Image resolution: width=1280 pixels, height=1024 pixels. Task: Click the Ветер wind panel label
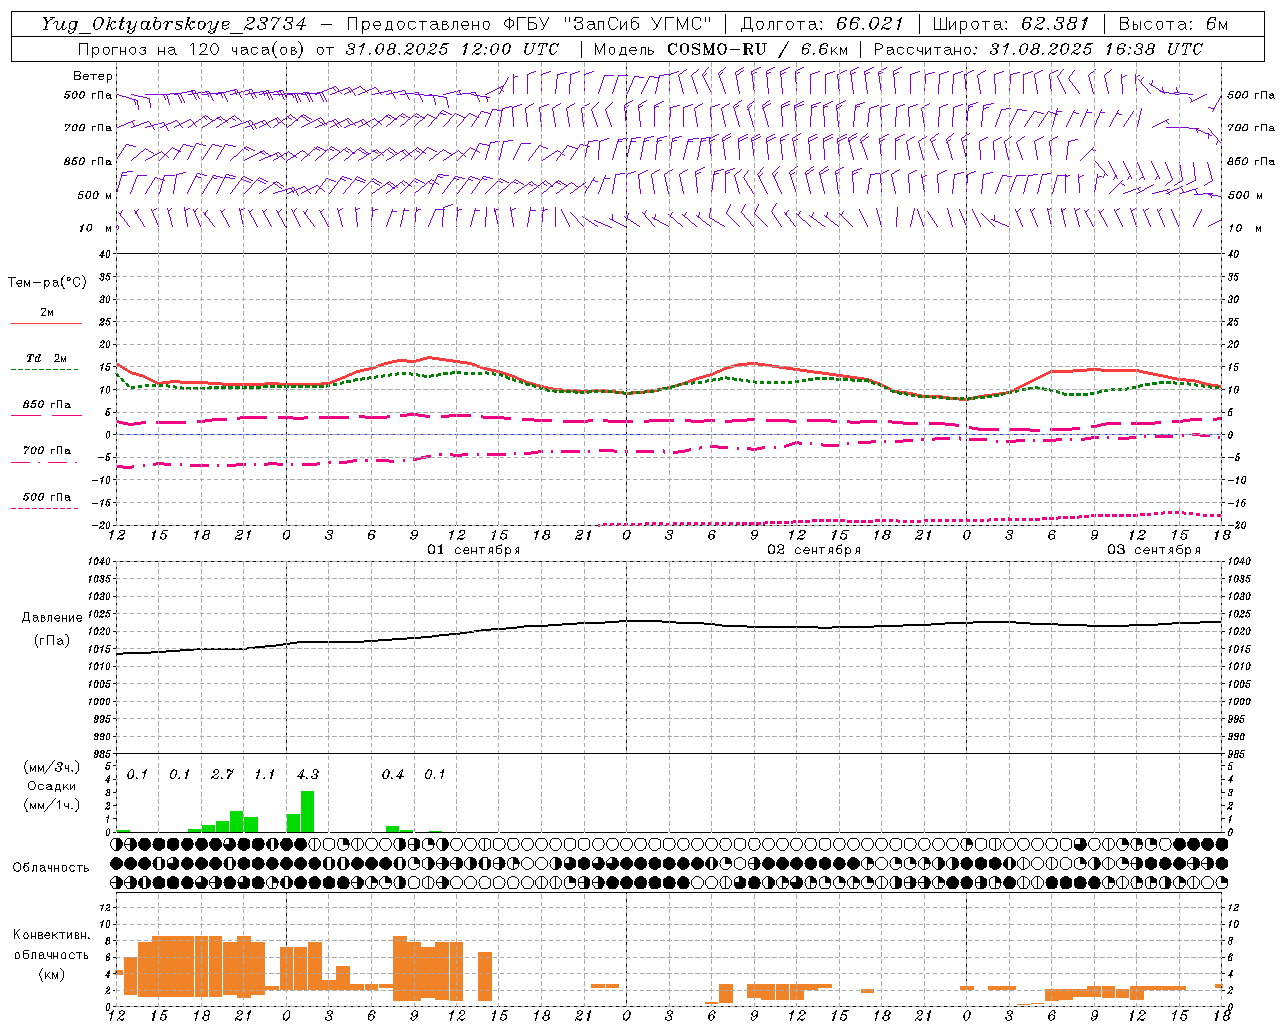pos(93,76)
